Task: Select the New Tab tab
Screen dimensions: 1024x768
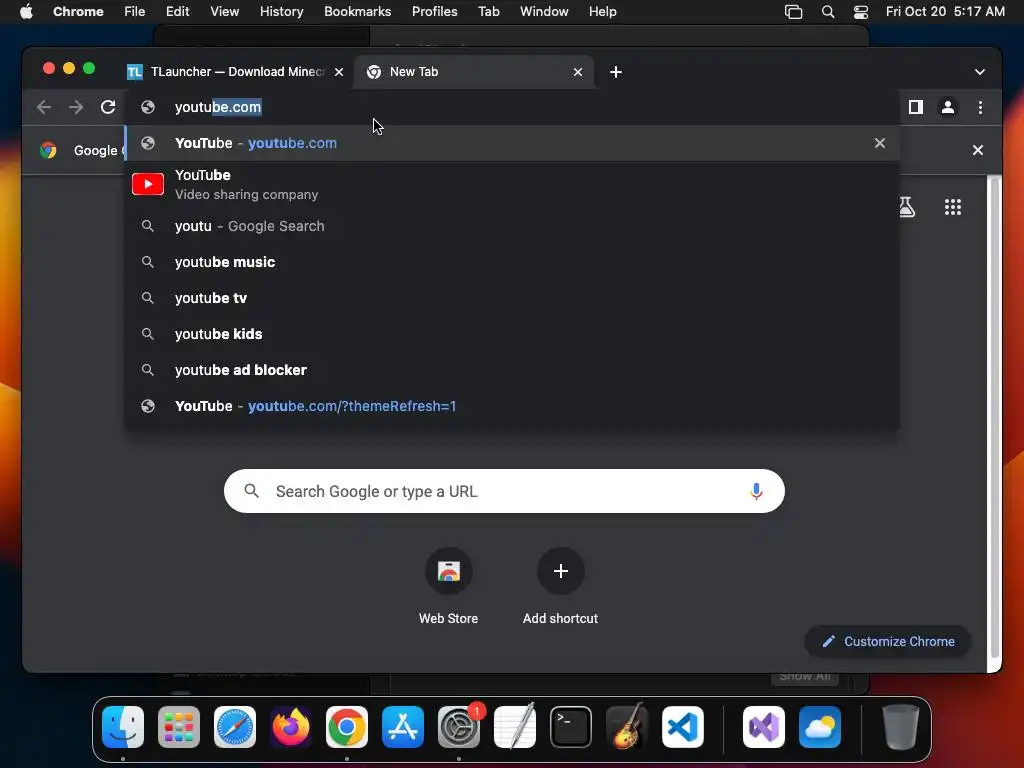Action: (x=474, y=72)
